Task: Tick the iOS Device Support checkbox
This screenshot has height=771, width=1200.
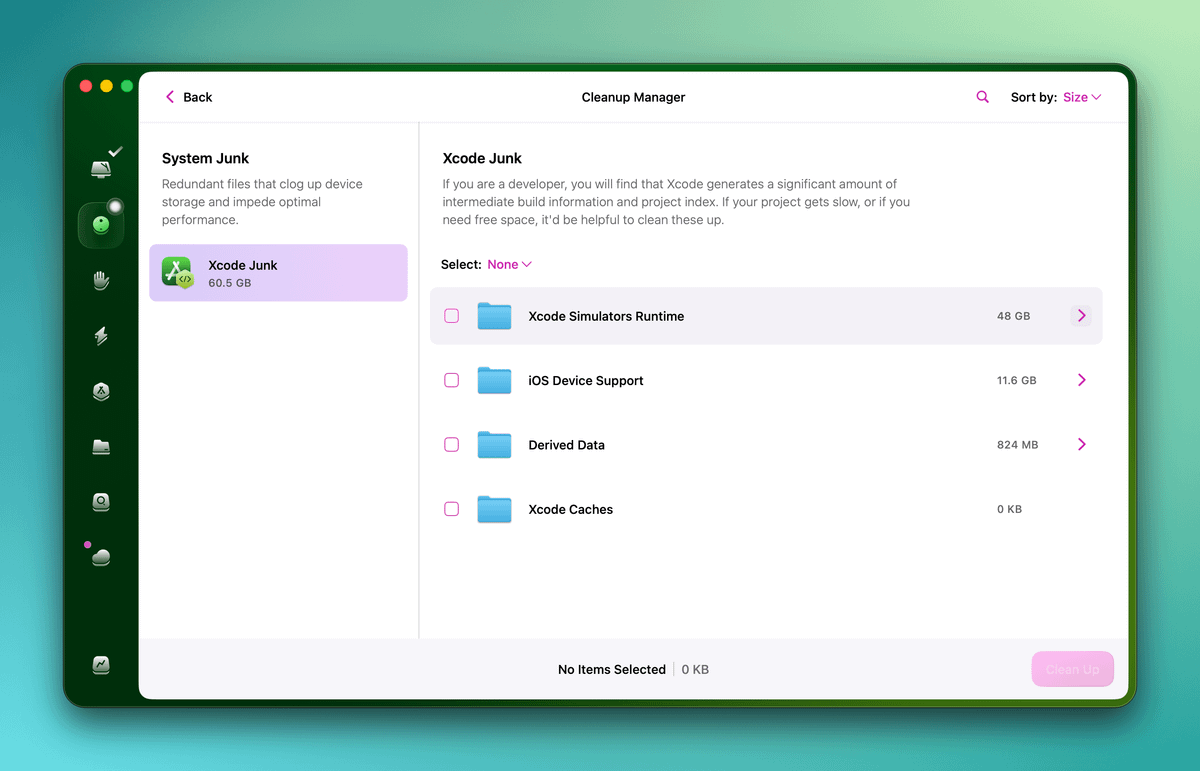Action: (452, 381)
